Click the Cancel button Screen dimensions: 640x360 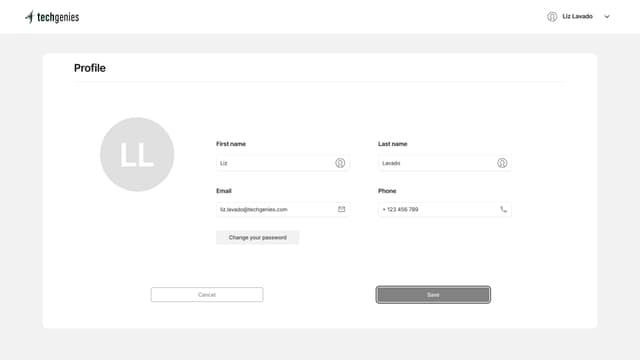[207, 295]
